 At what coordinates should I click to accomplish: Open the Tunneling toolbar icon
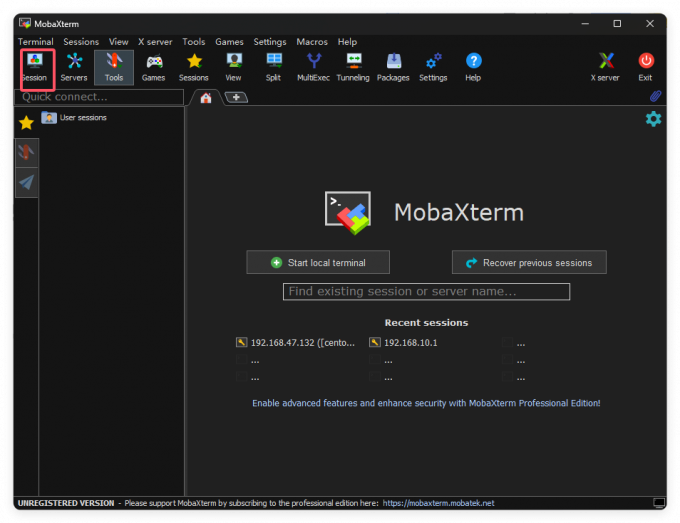[353, 68]
